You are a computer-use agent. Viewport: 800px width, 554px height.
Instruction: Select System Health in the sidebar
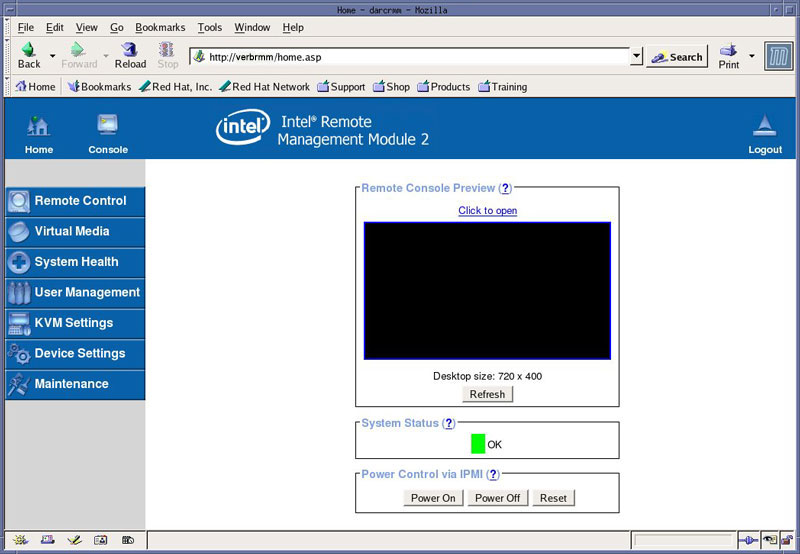75,262
